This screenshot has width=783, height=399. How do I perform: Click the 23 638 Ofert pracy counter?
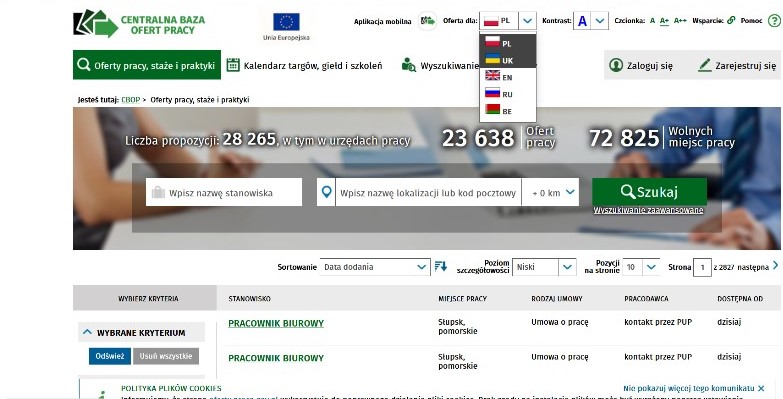click(x=498, y=138)
